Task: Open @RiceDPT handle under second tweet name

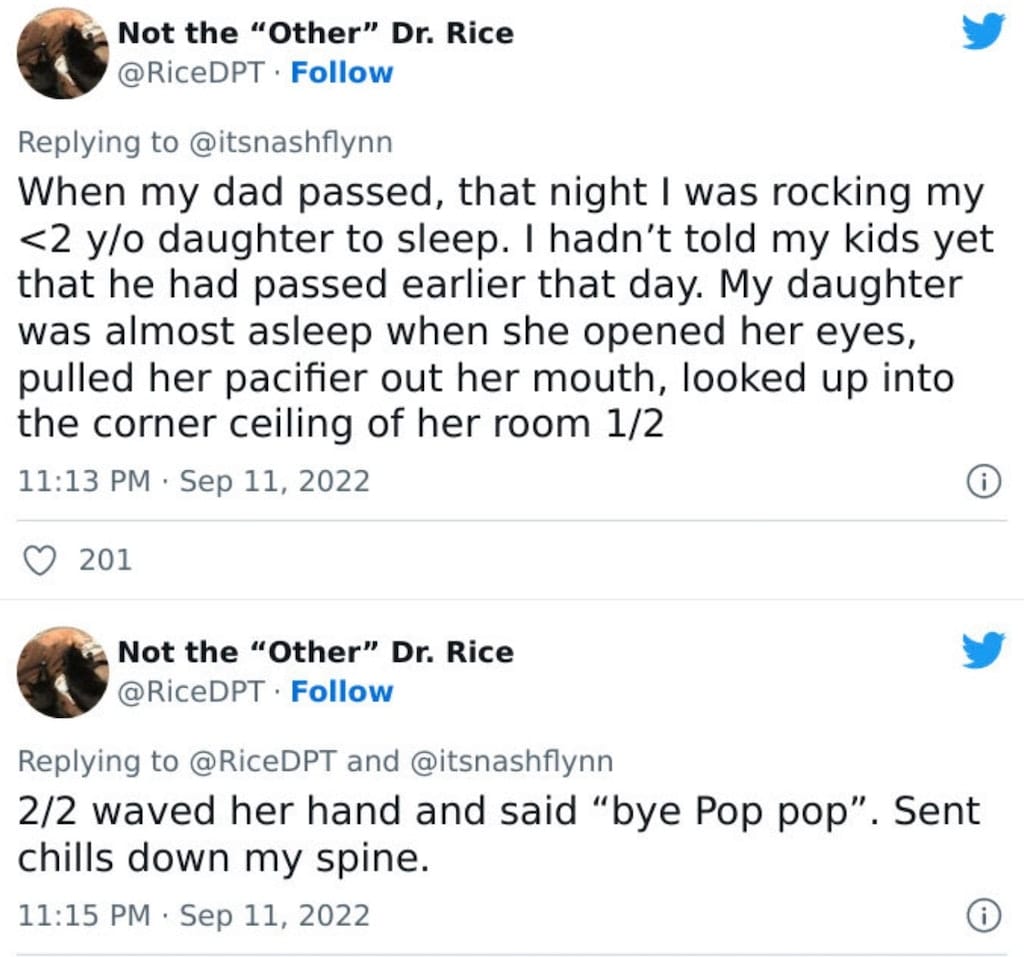Action: pyautogui.click(x=191, y=691)
